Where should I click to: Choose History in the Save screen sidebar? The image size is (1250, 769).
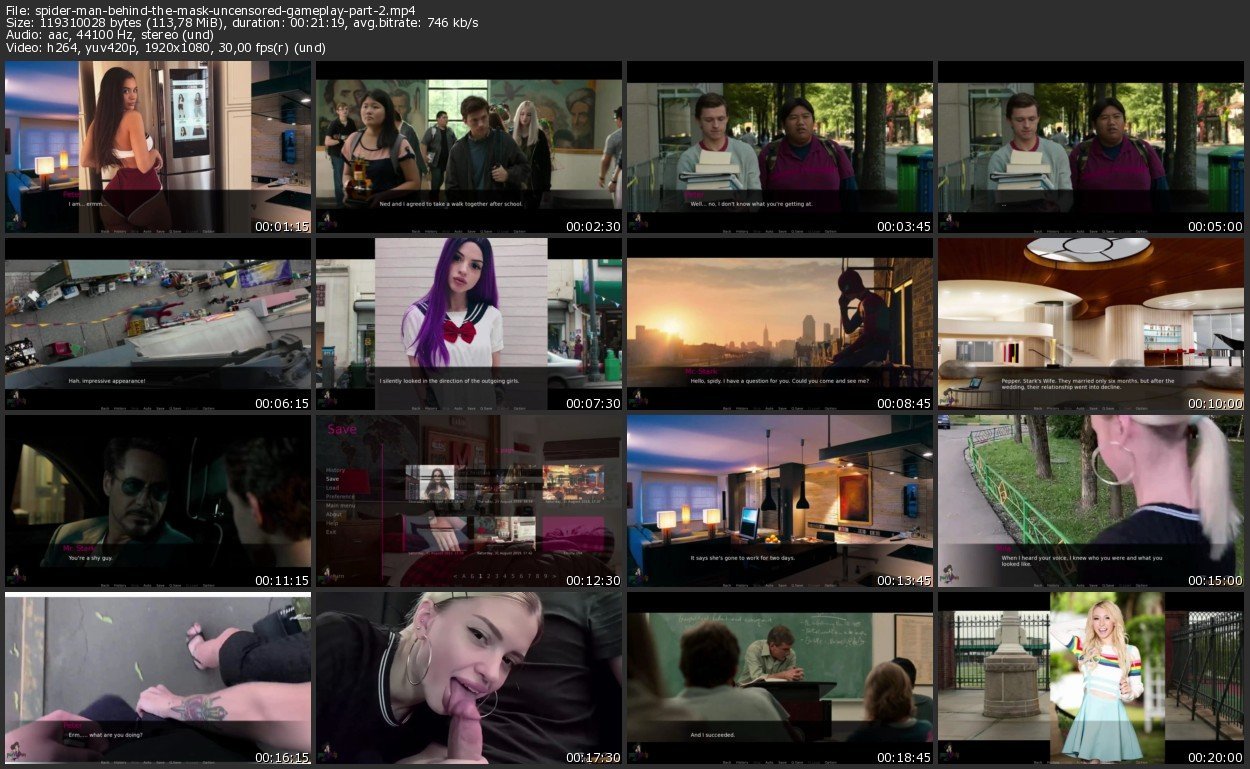336,470
